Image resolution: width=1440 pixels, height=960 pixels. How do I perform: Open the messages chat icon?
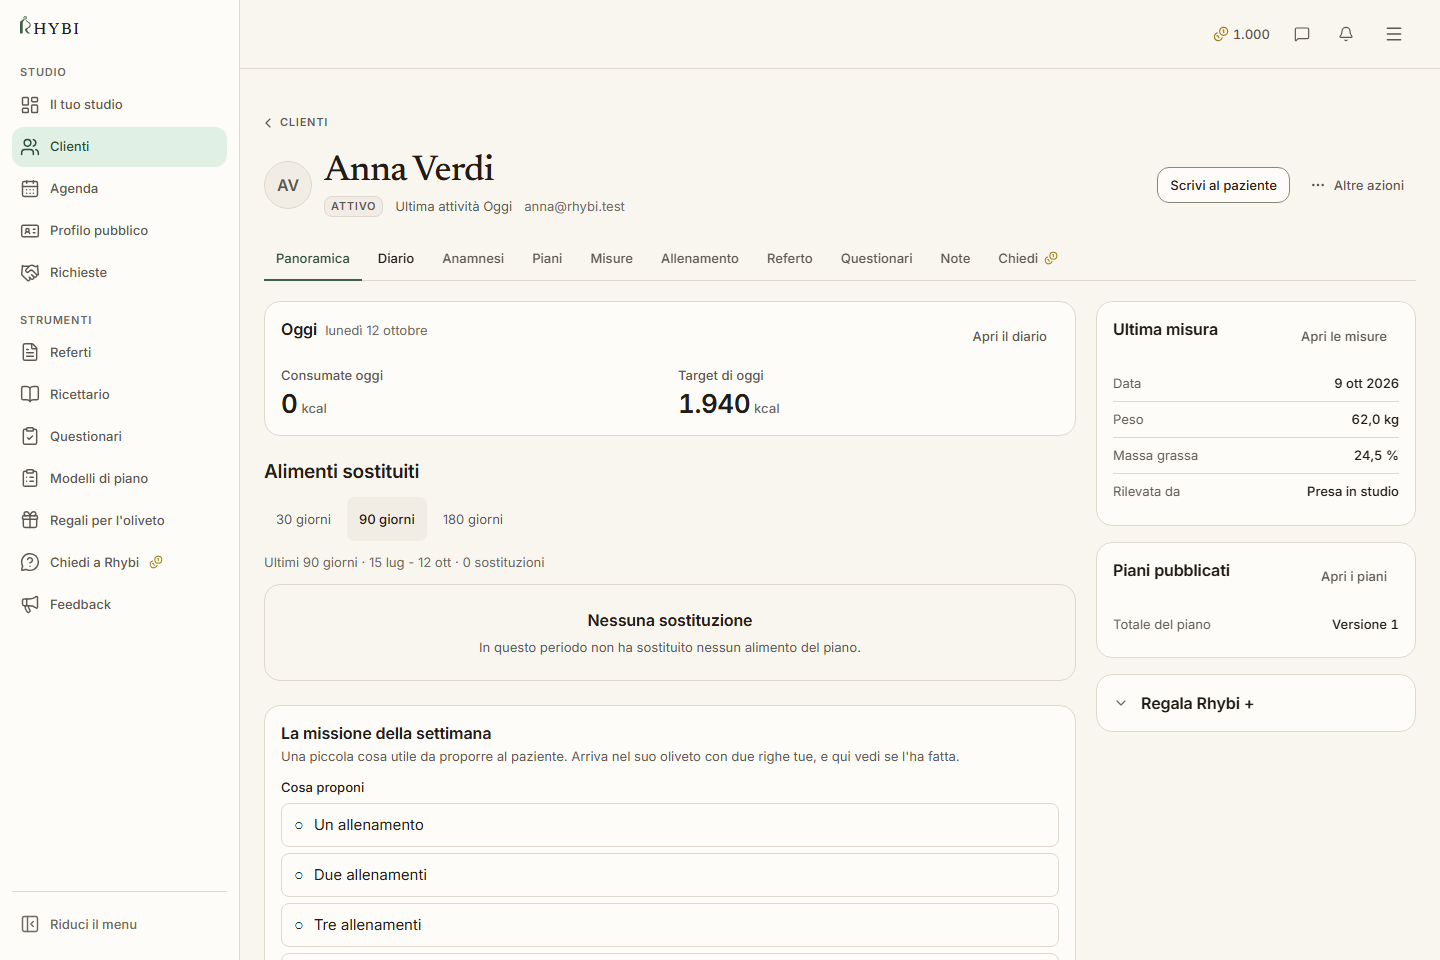[x=1302, y=34]
